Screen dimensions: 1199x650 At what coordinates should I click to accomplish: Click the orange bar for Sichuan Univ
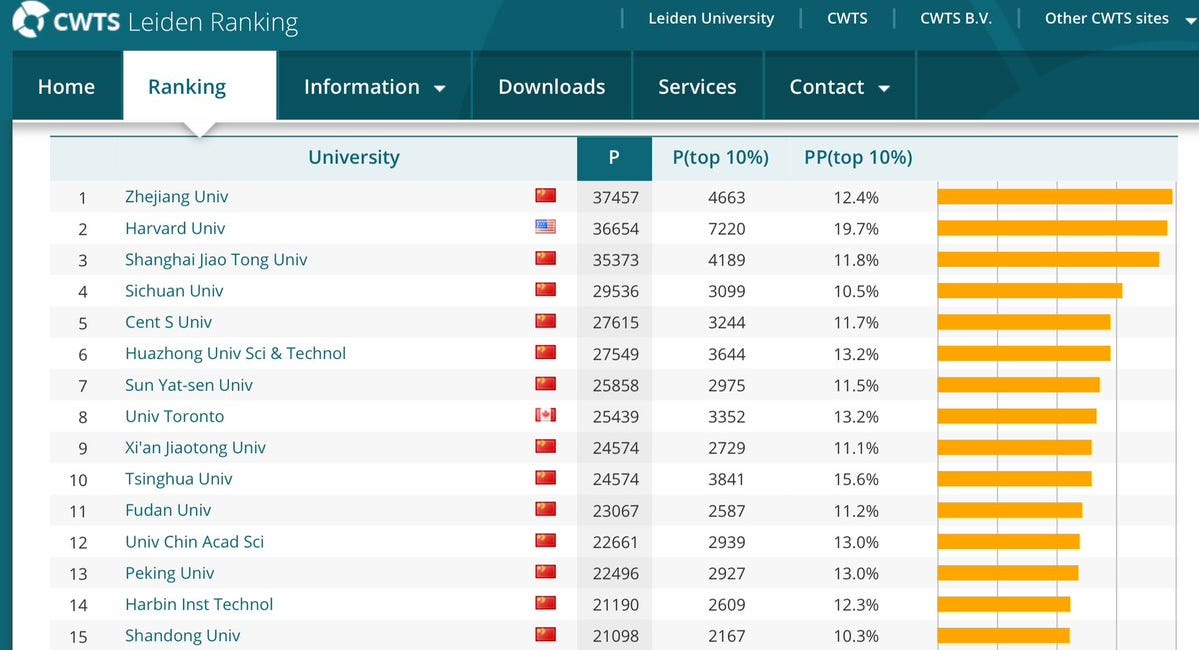pyautogui.click(x=1030, y=291)
